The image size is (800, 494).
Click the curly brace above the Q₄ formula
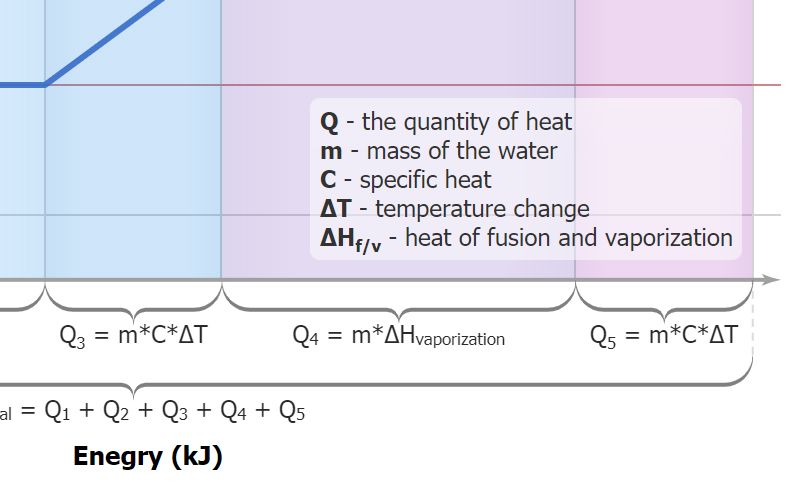[398, 303]
